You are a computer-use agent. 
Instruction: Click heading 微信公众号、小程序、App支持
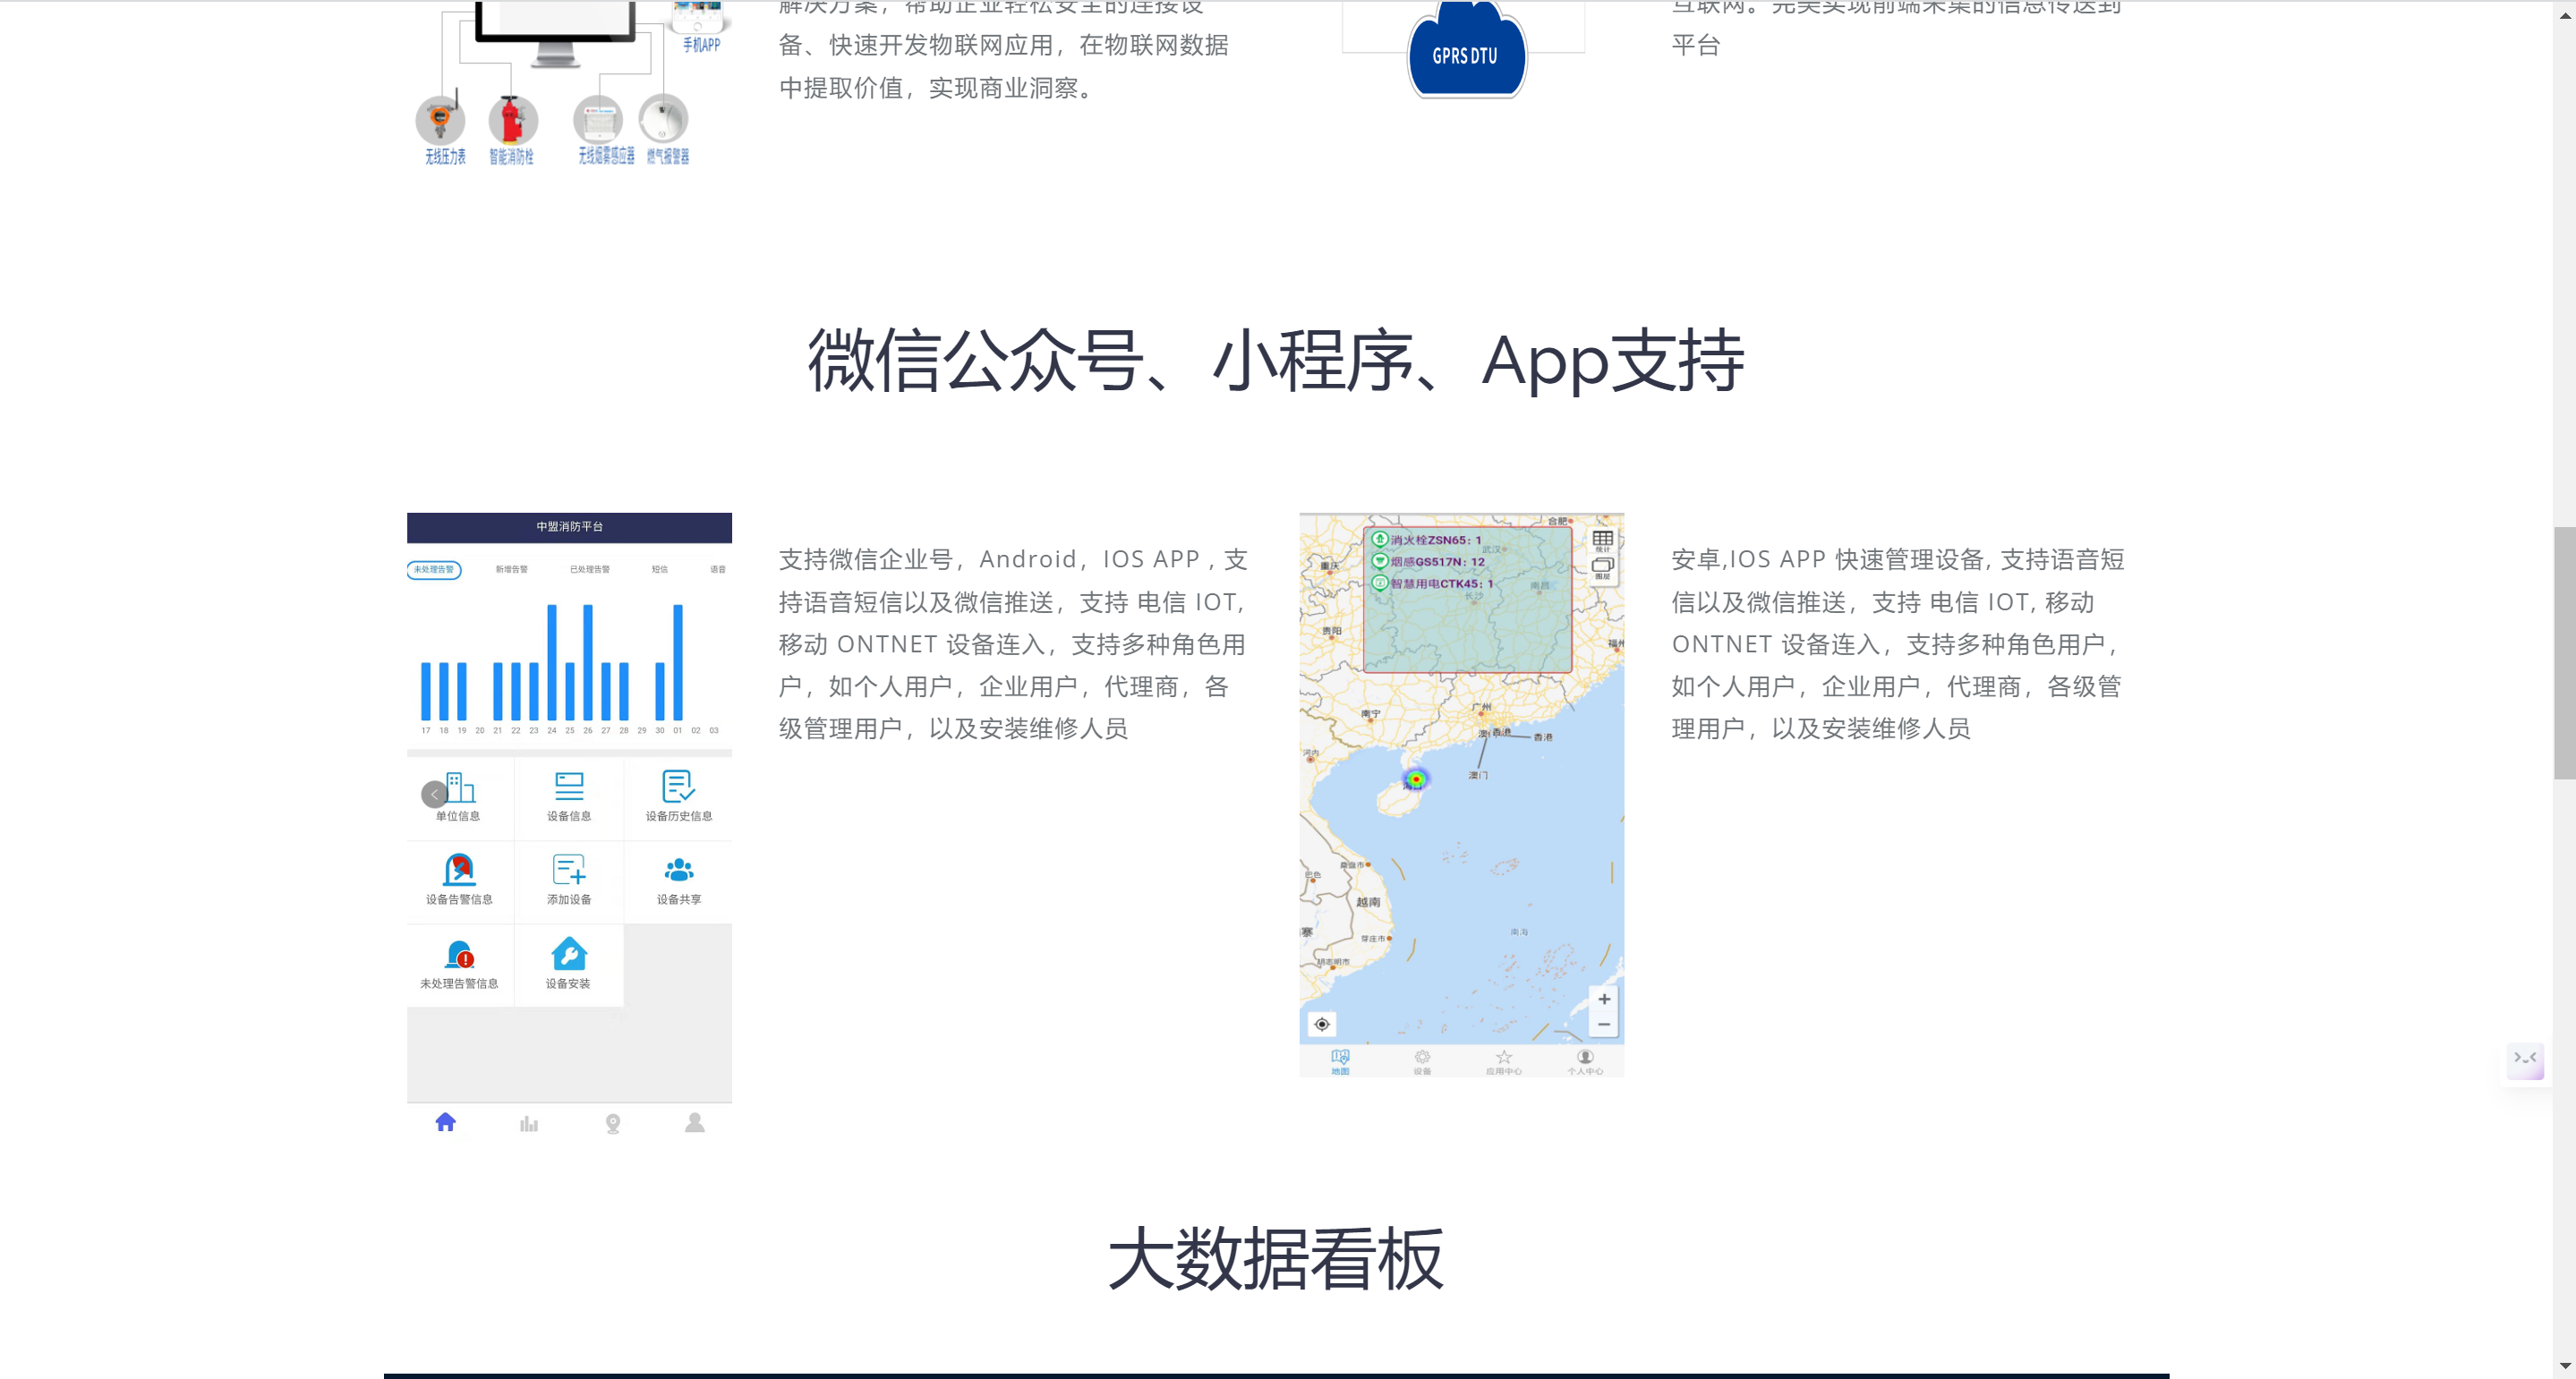[x=1276, y=361]
